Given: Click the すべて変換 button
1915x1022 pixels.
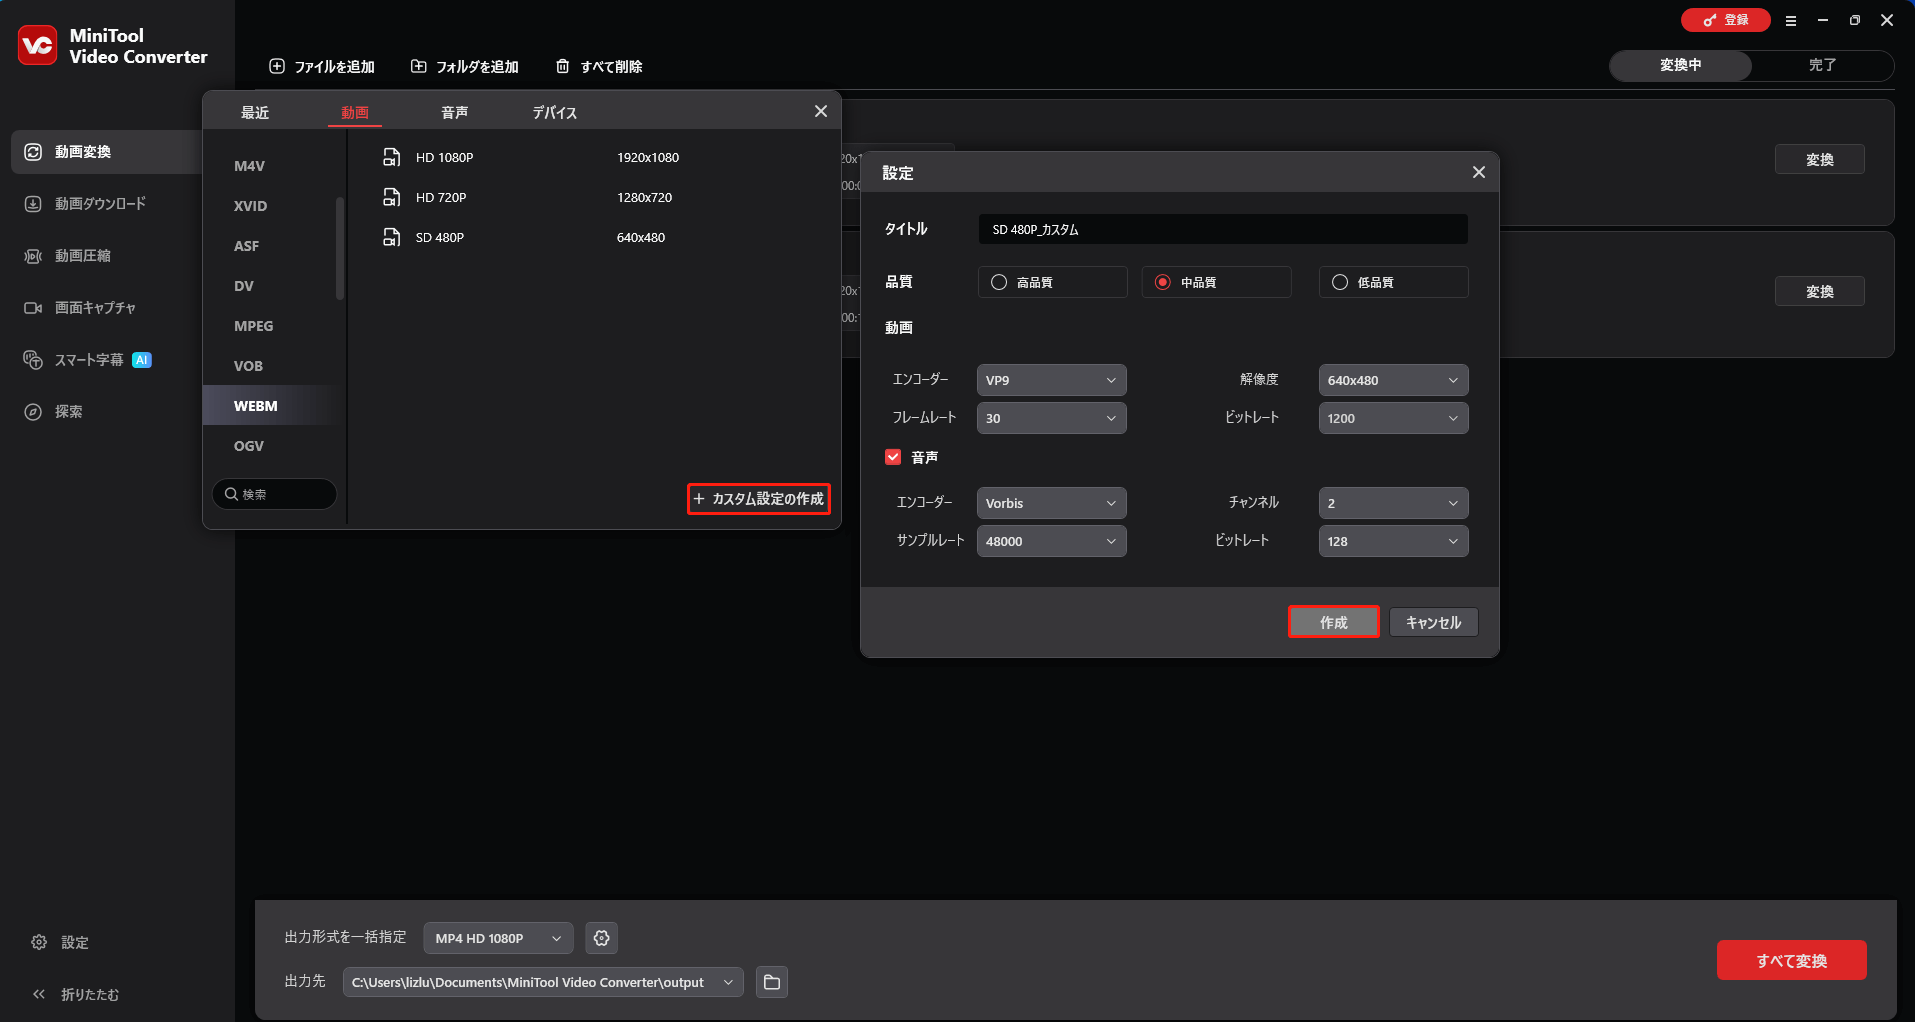Looking at the screenshot, I should coord(1790,959).
